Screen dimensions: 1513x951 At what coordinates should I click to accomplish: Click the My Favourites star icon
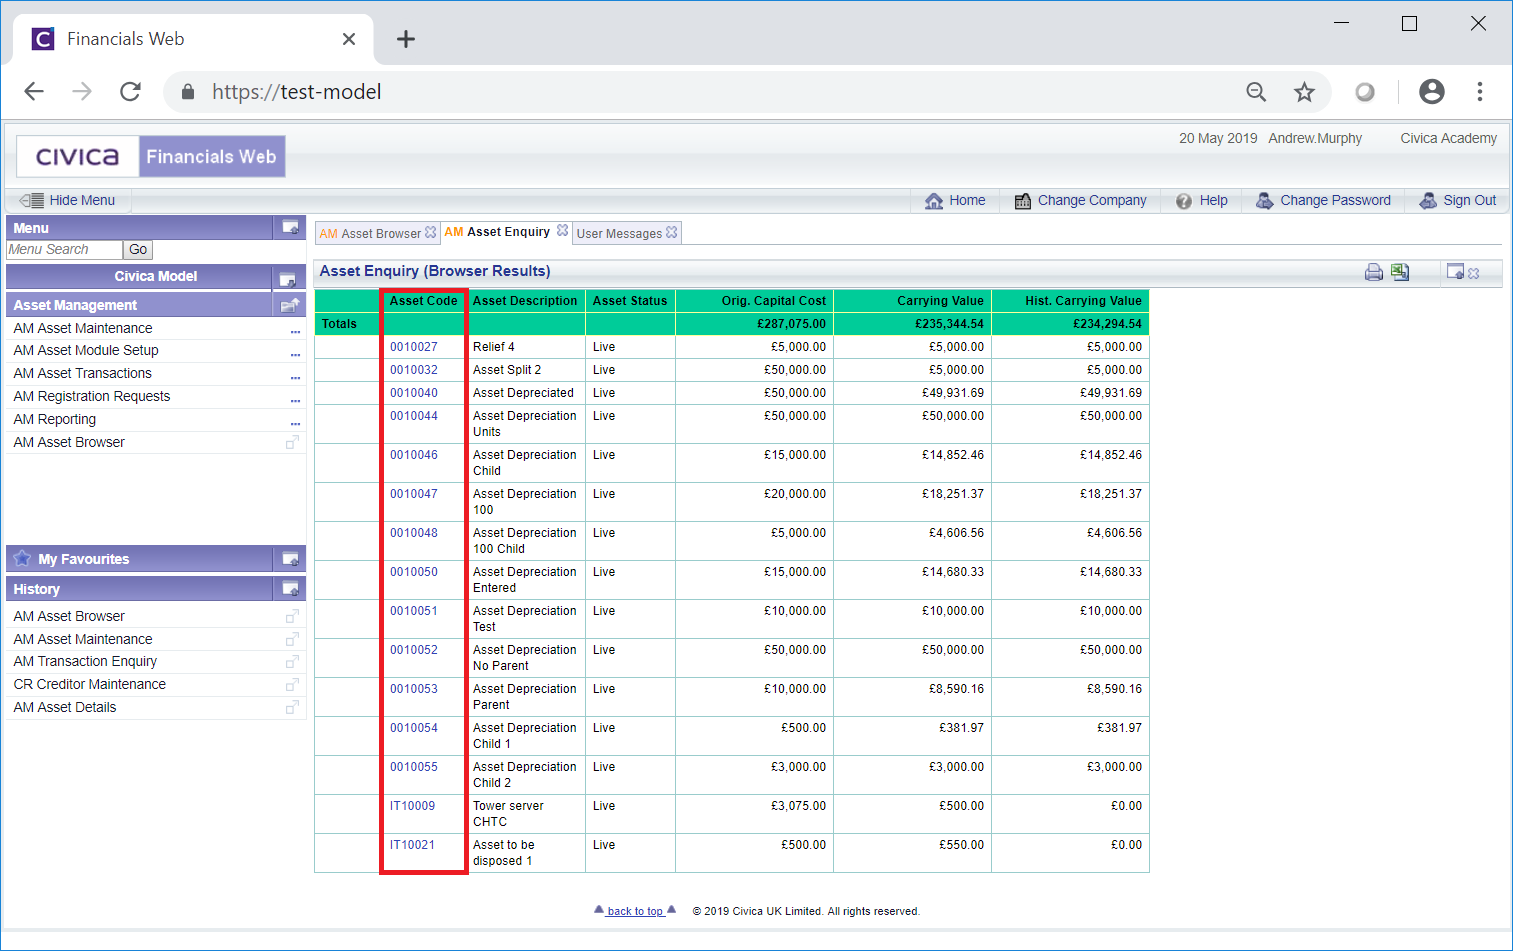click(22, 558)
